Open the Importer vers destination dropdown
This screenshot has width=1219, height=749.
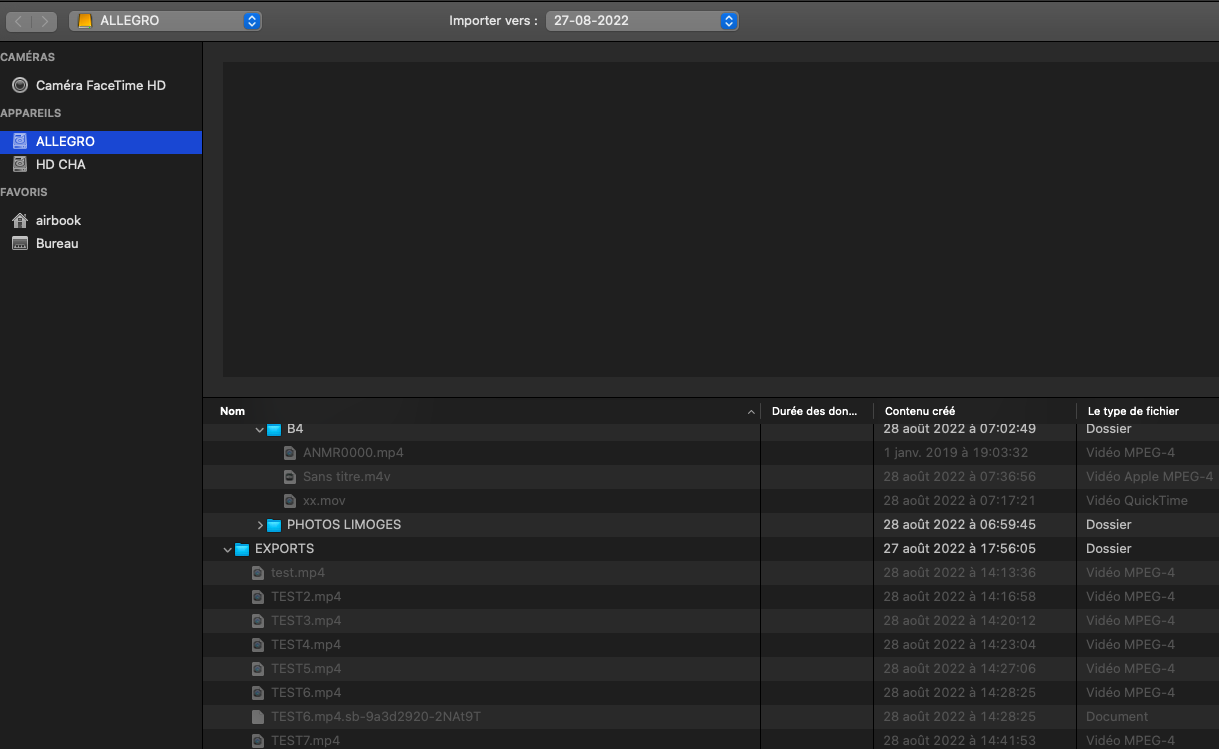pos(641,20)
